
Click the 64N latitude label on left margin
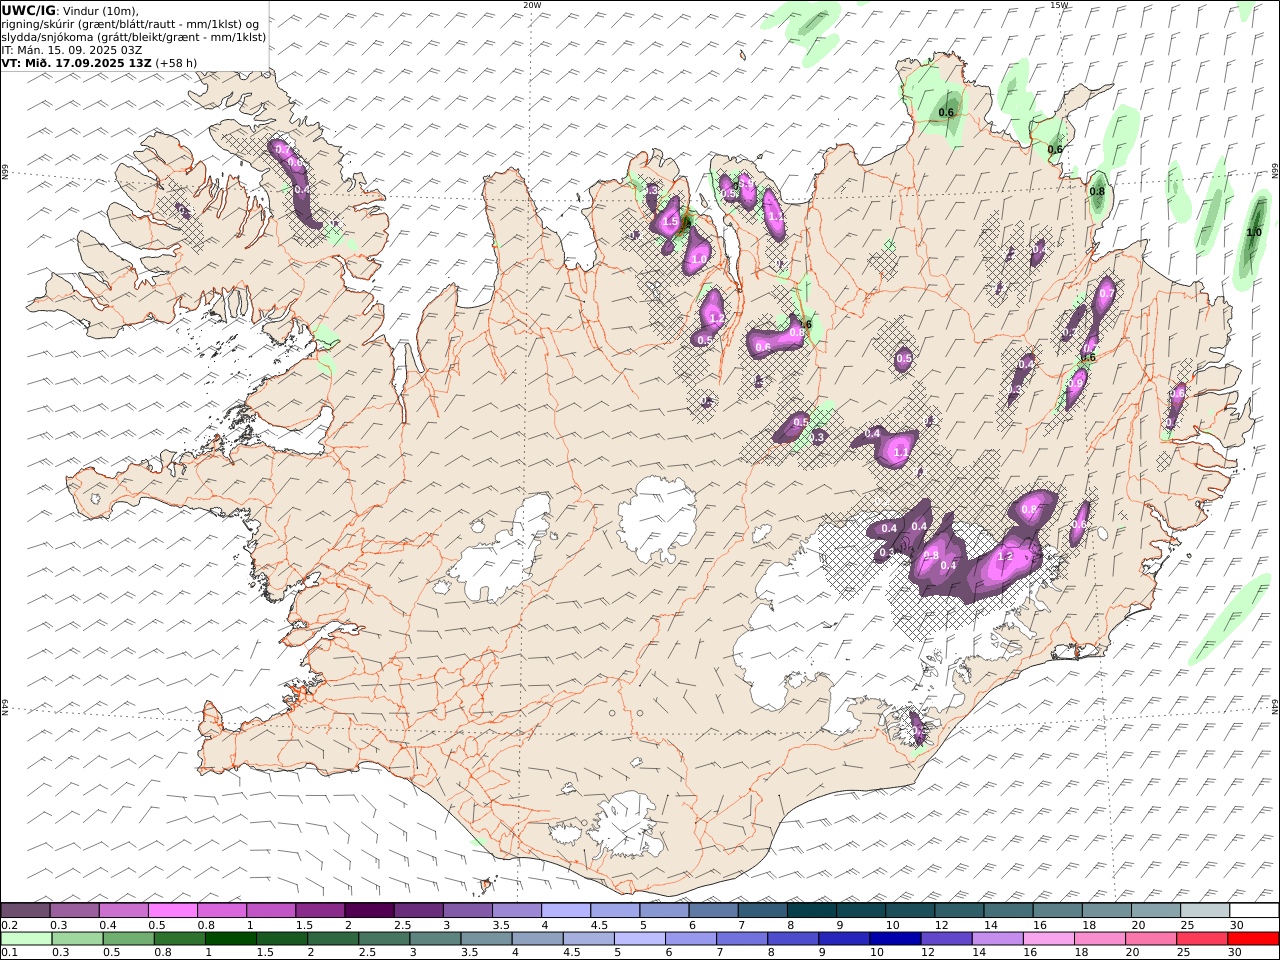point(5,706)
